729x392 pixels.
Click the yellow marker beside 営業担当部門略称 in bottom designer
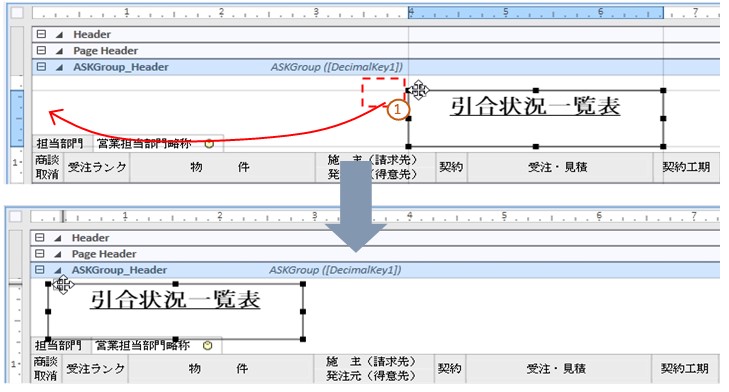pyautogui.click(x=208, y=345)
